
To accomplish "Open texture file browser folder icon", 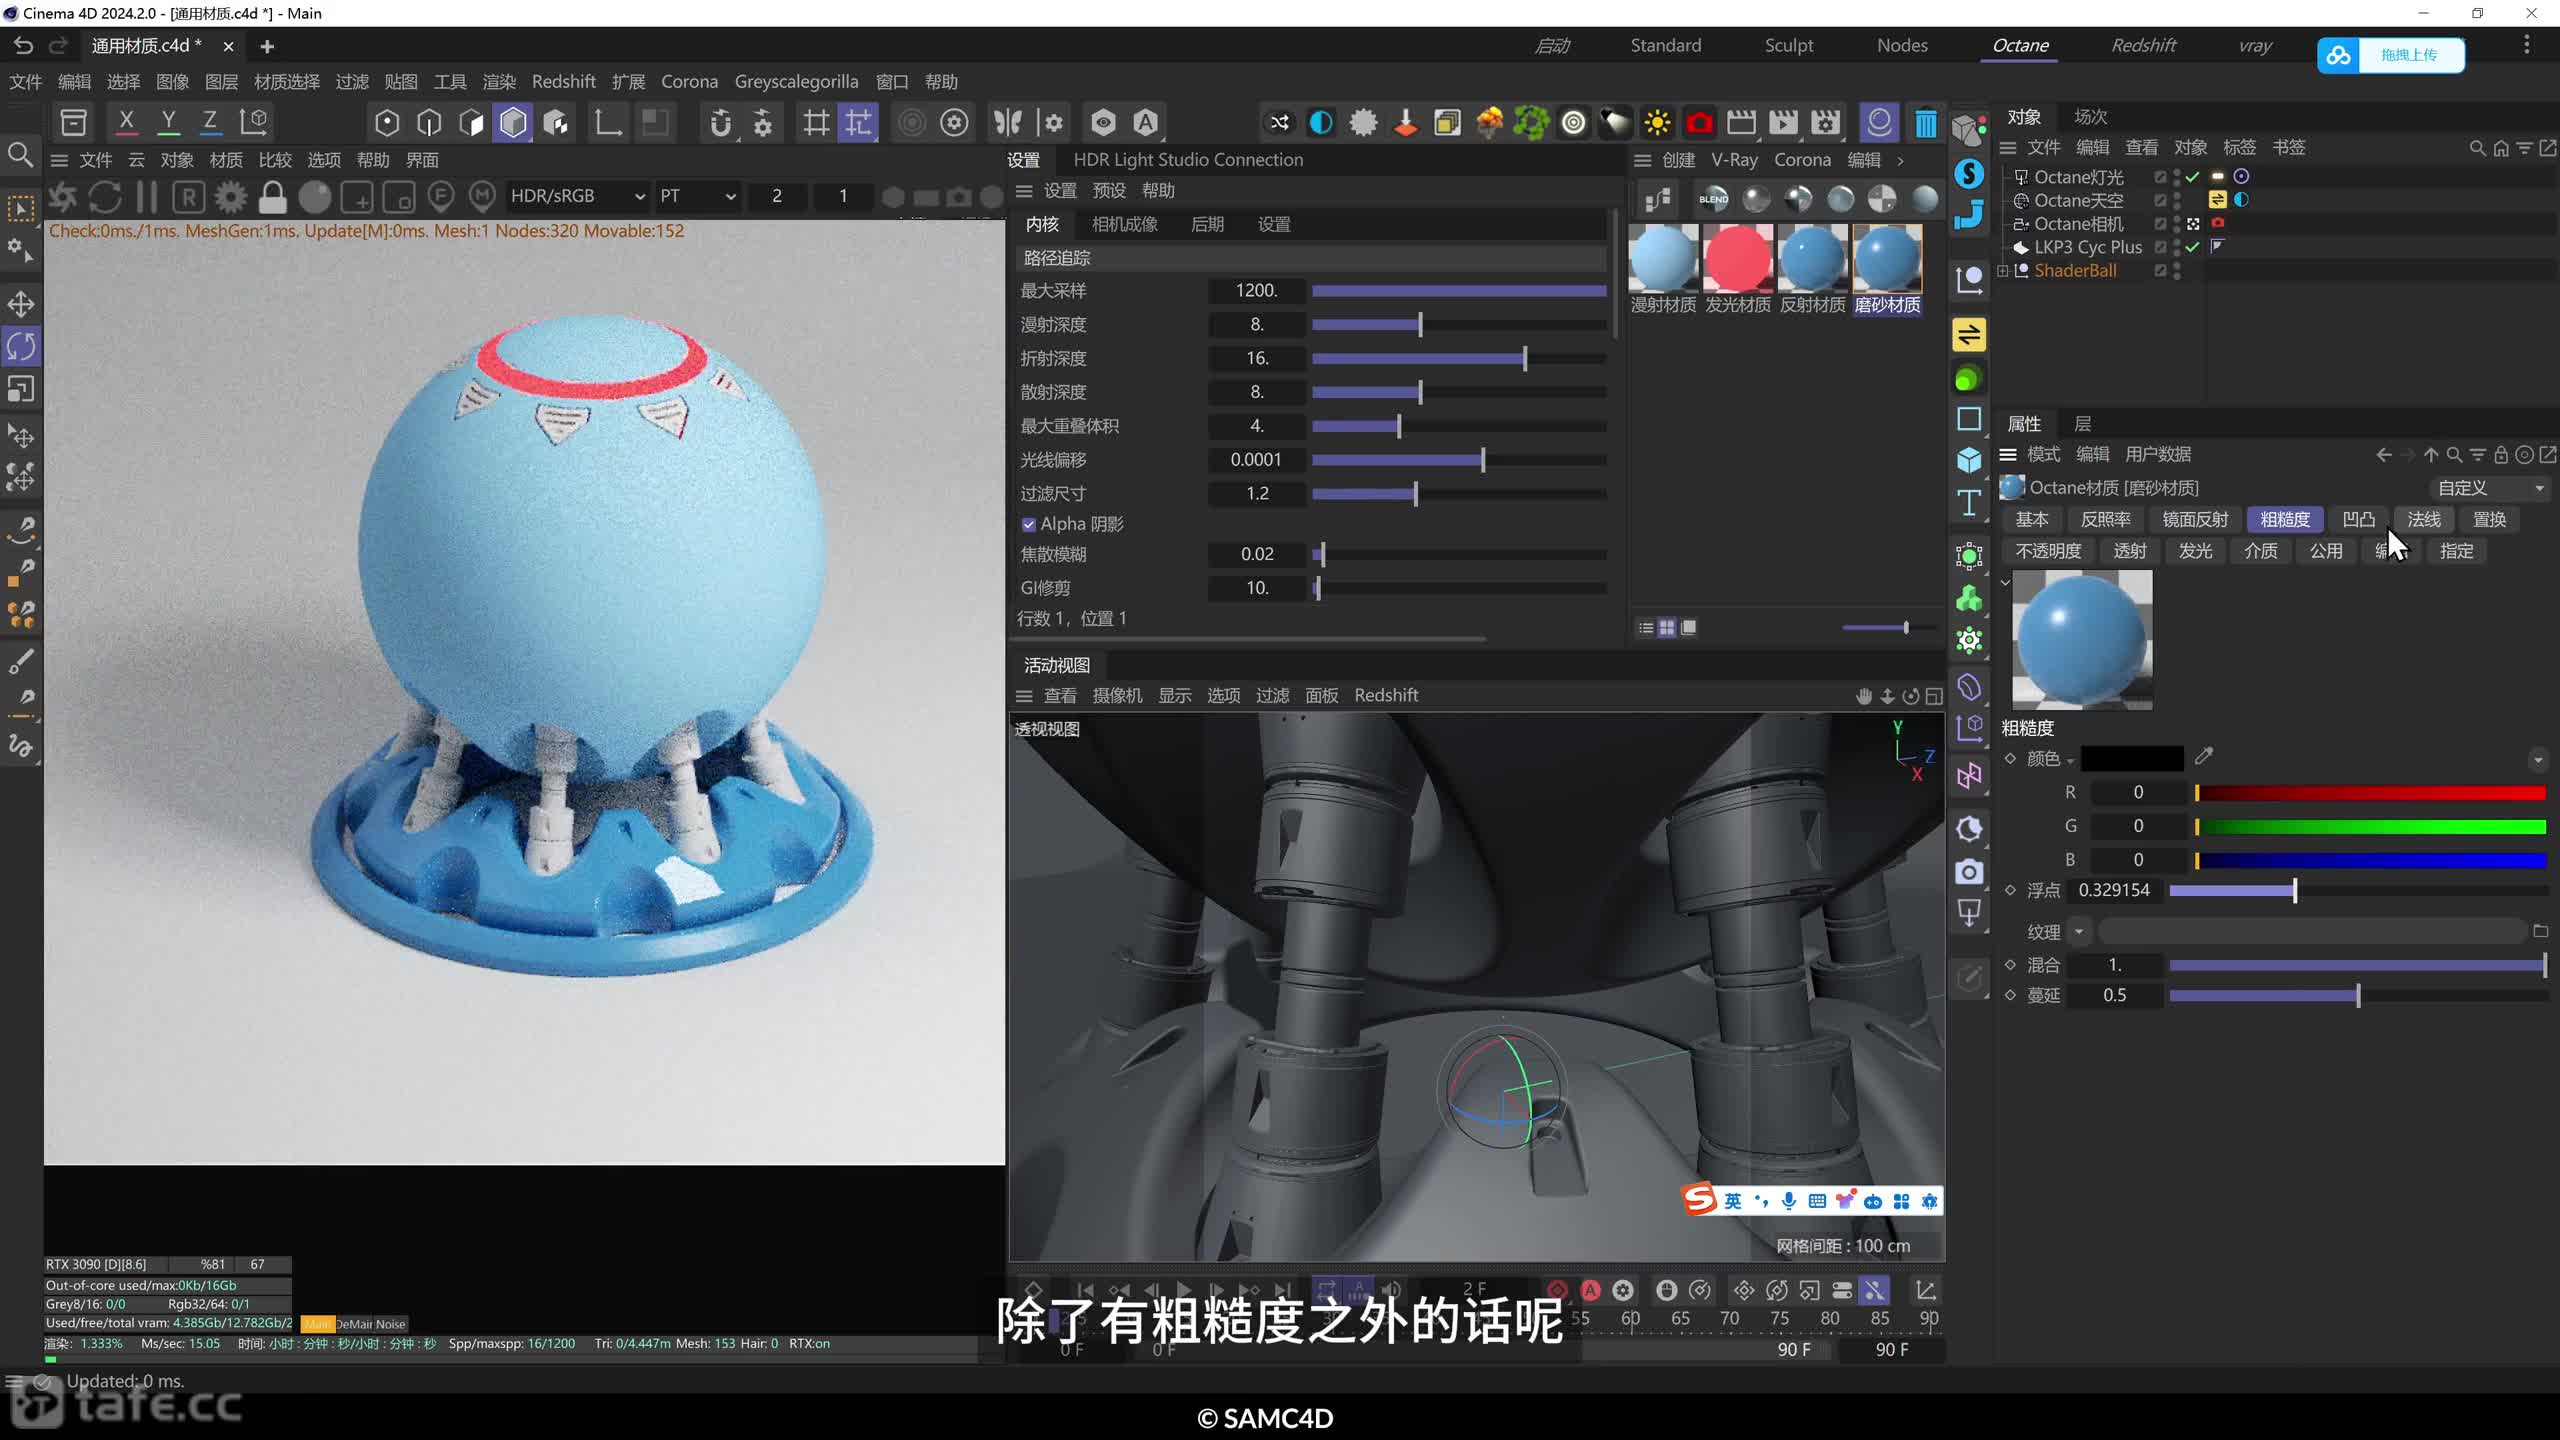I will [x=2540, y=931].
